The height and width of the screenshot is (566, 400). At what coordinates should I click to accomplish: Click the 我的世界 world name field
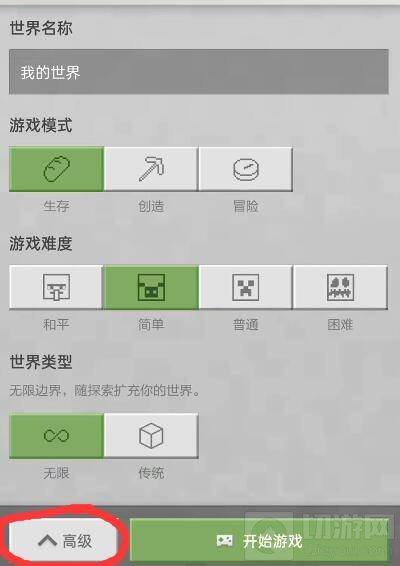point(199,72)
